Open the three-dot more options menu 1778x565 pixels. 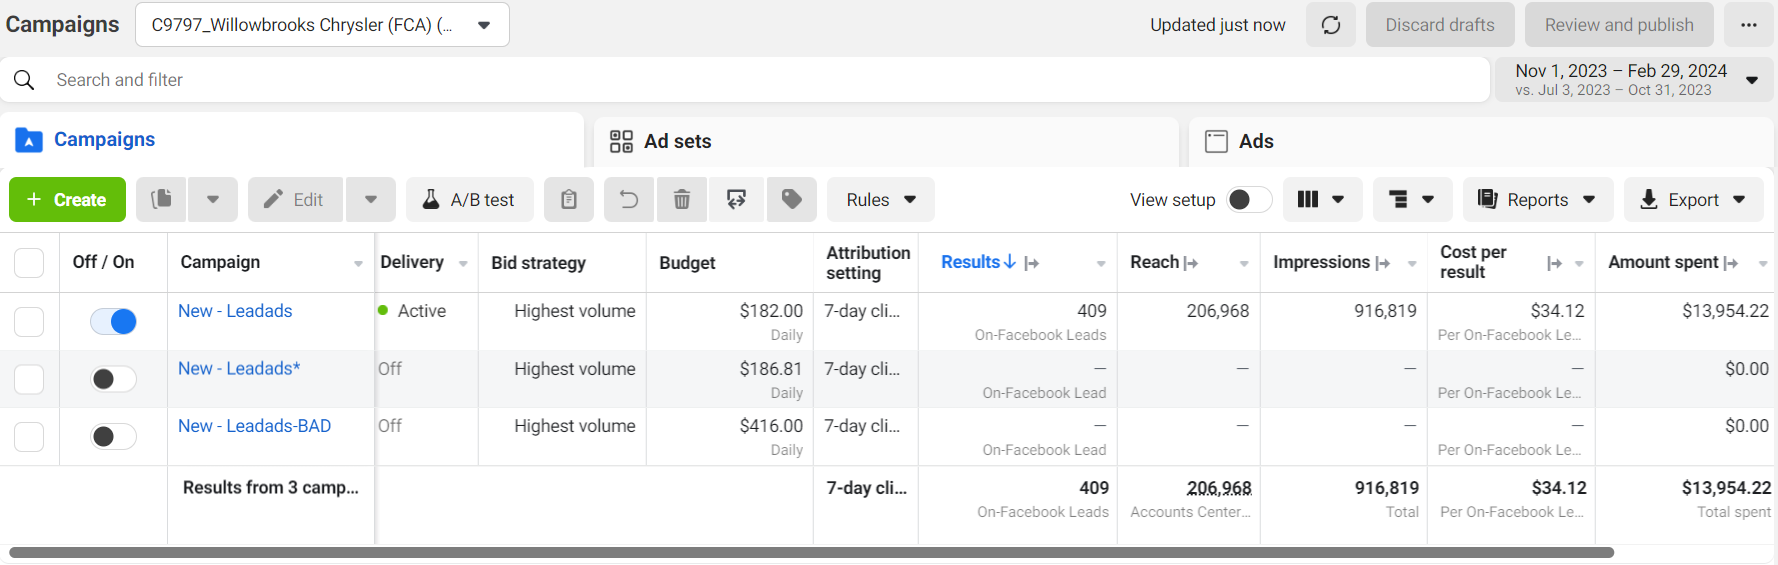click(1748, 25)
